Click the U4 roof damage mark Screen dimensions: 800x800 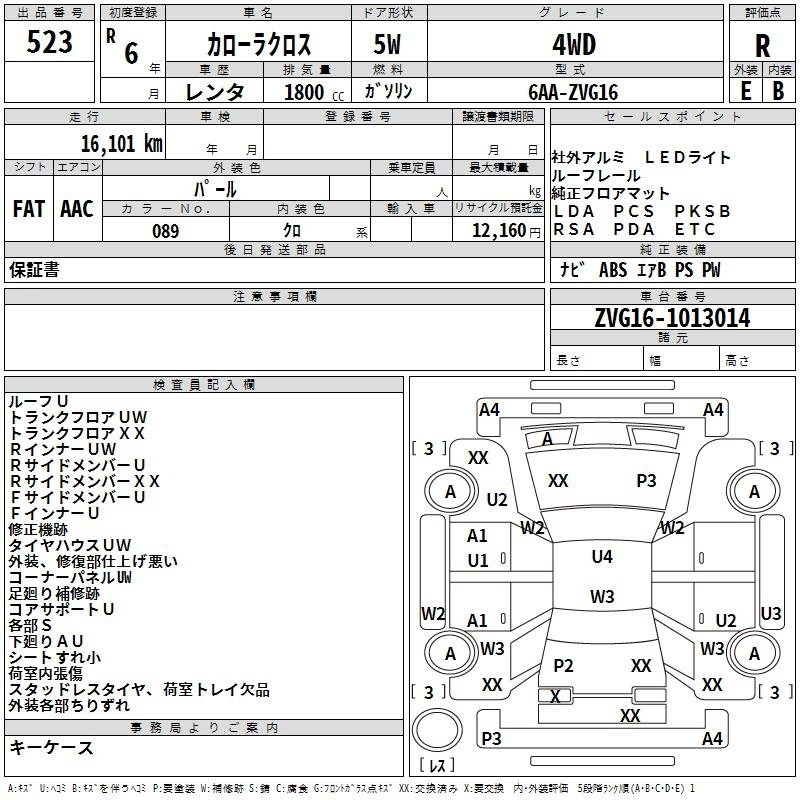click(x=602, y=557)
